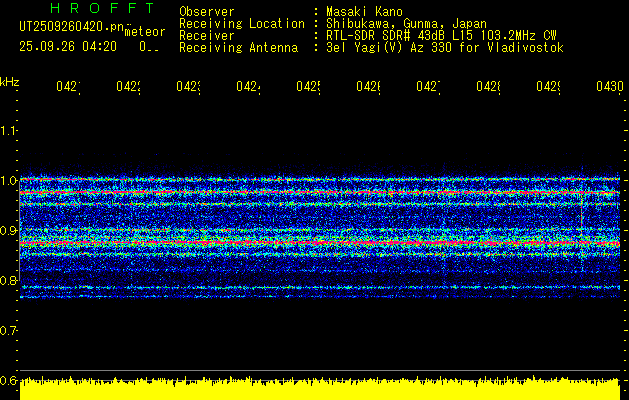Screen dimensions: 629x400
Task: Click the 0425 time marker
Action: click(x=308, y=86)
